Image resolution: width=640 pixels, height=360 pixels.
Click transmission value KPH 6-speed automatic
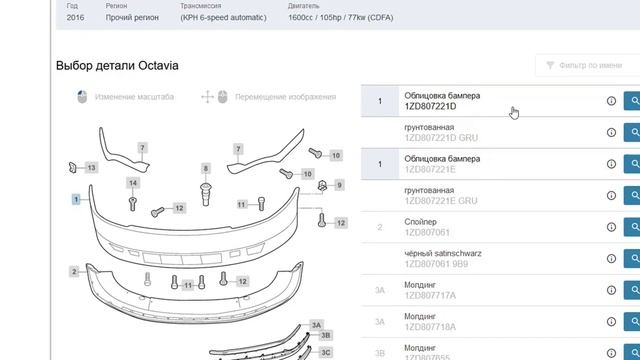pyautogui.click(x=223, y=18)
